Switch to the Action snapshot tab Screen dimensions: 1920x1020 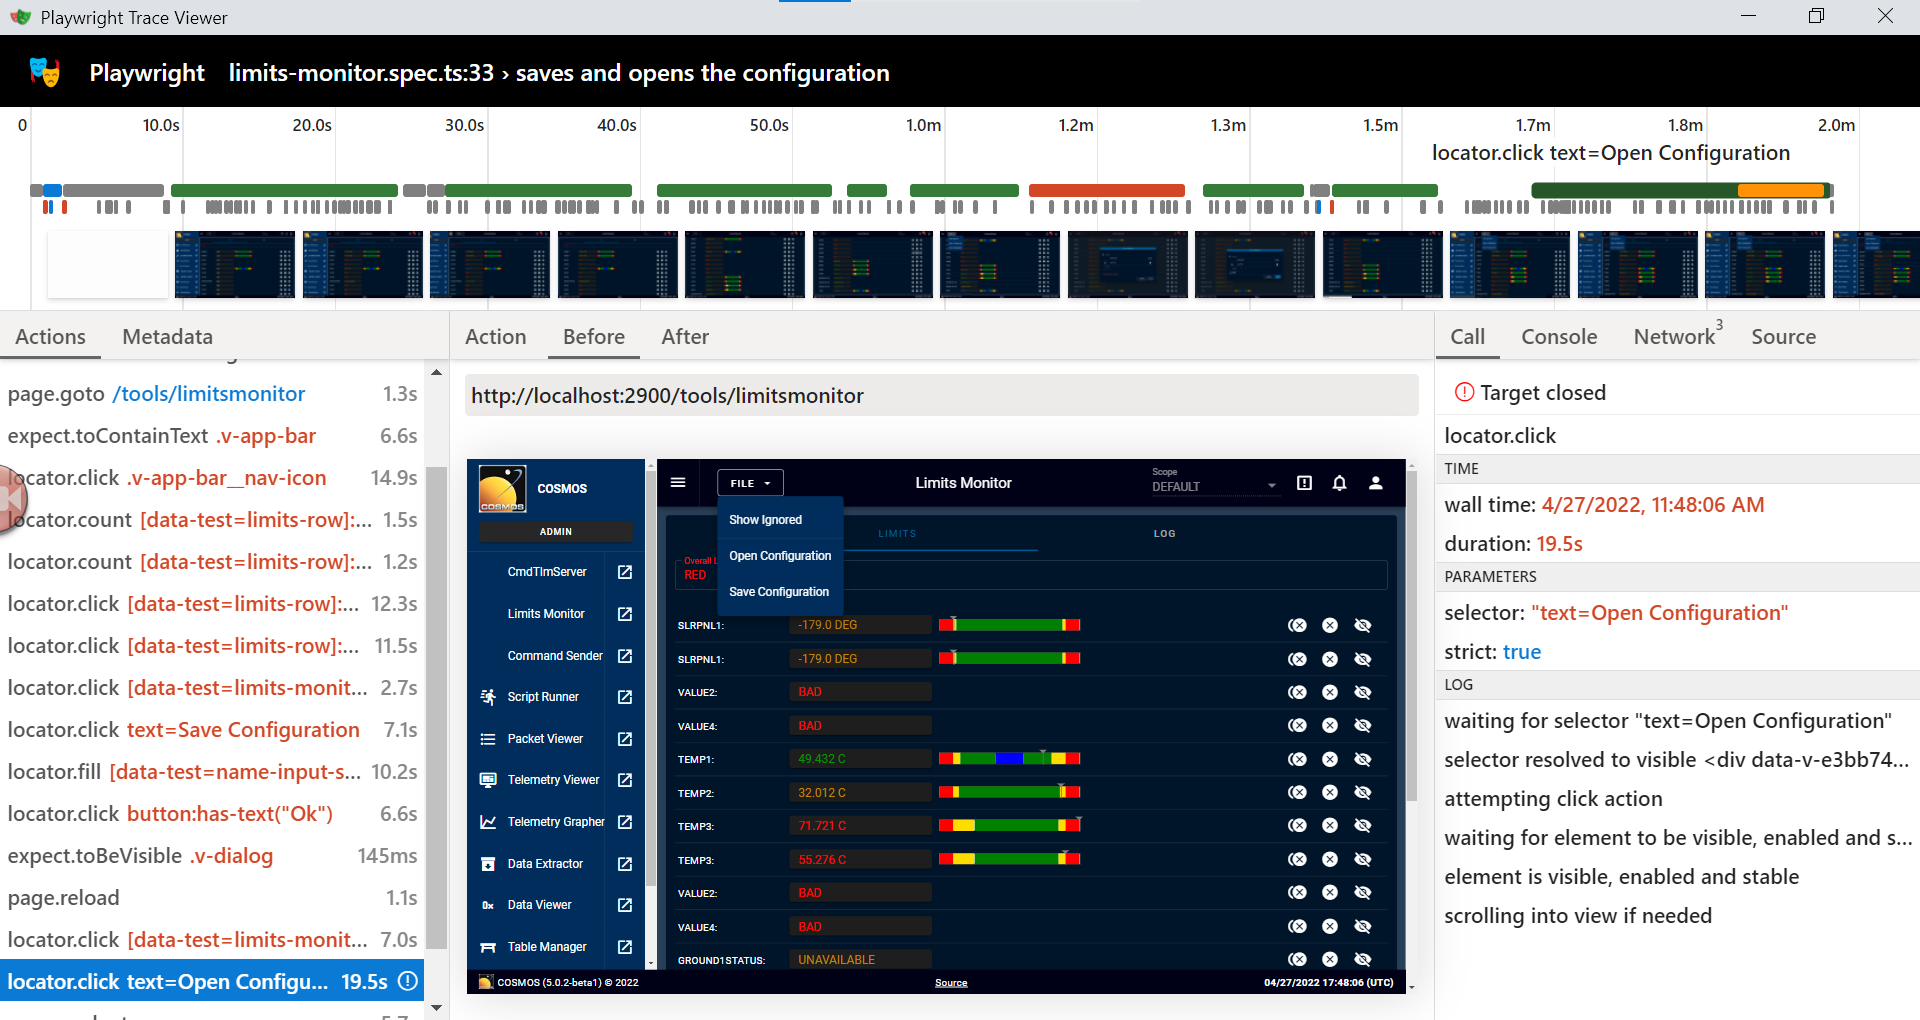point(495,337)
